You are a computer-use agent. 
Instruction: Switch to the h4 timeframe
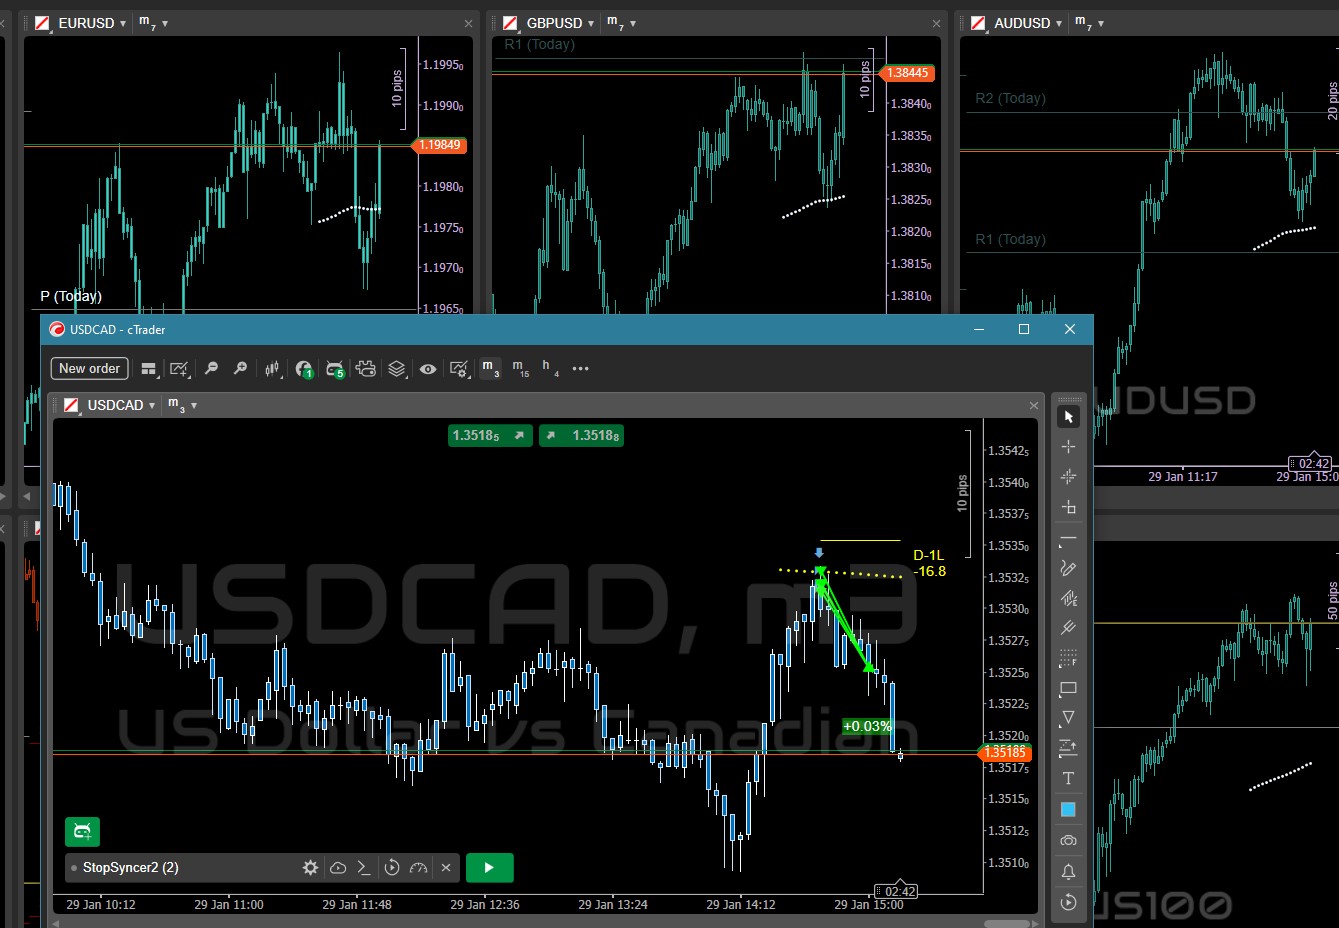[549, 369]
